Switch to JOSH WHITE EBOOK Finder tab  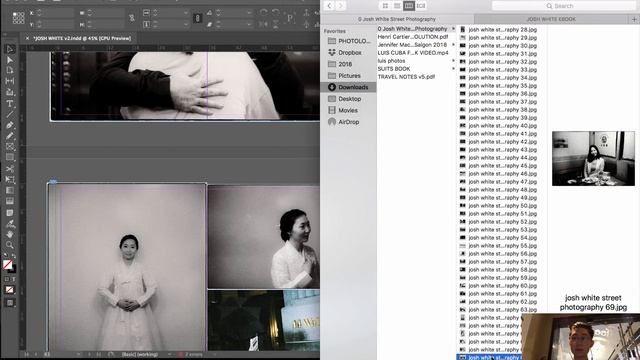(x=551, y=19)
